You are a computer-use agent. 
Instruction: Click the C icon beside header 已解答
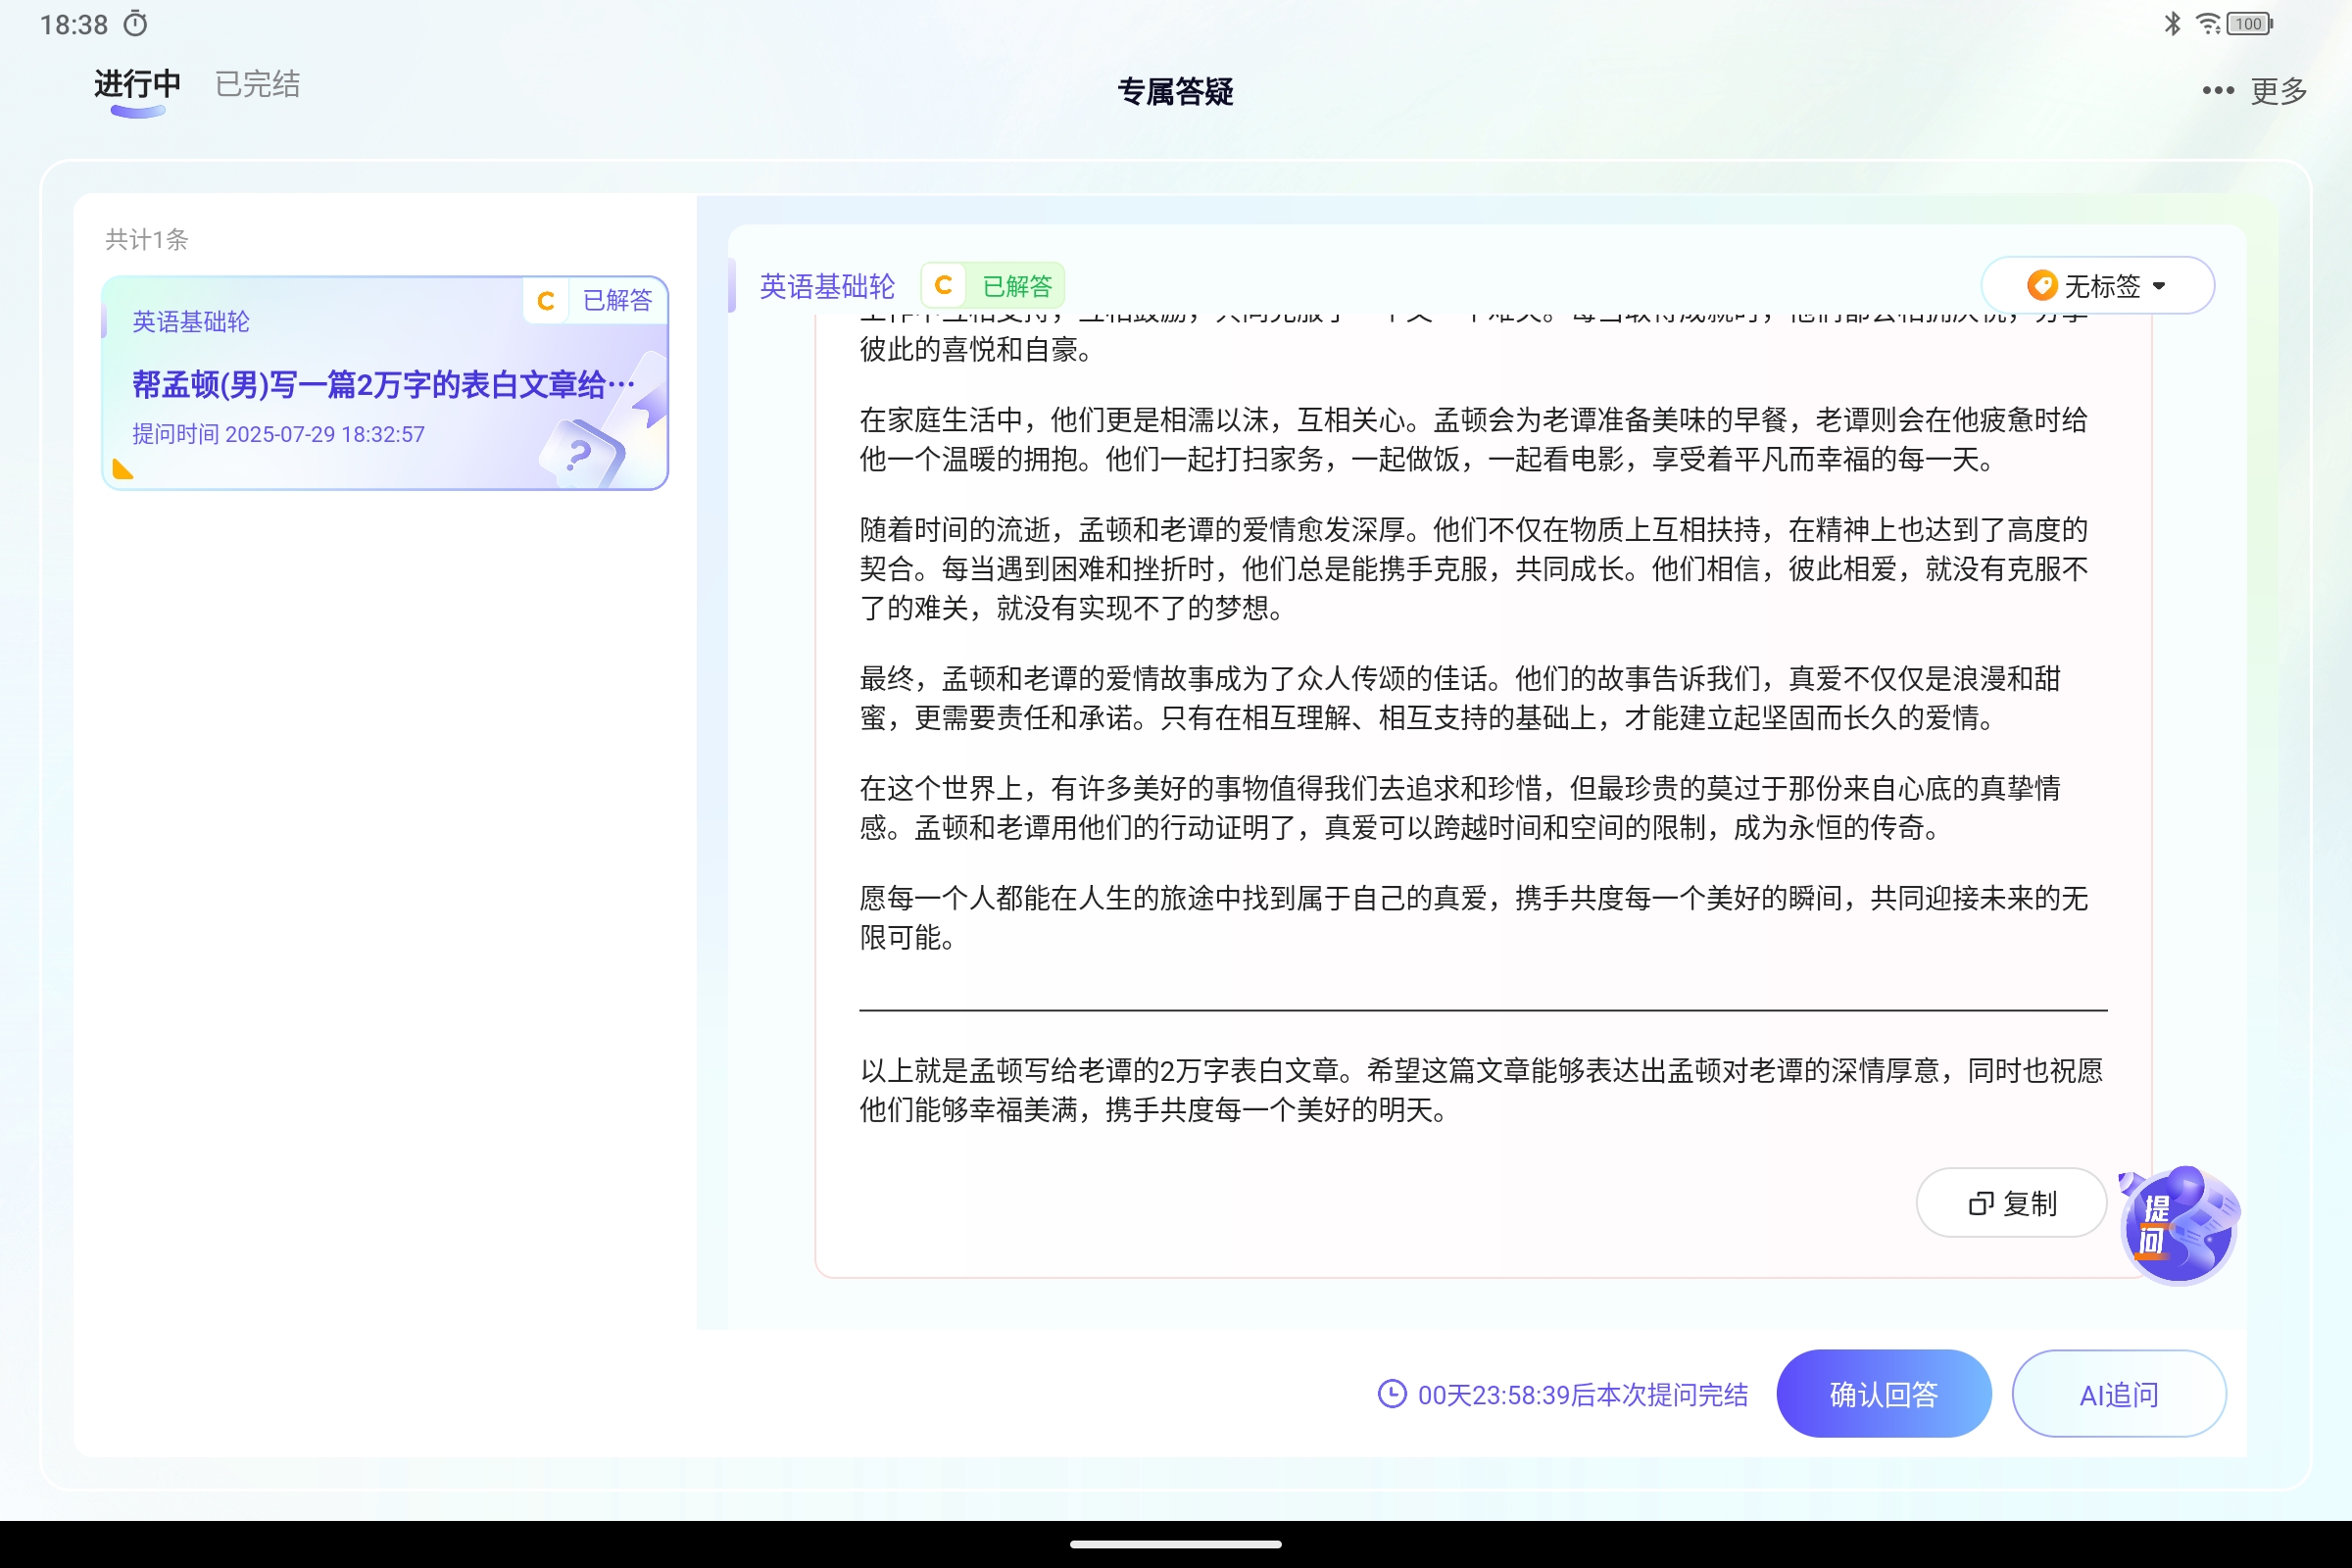point(943,286)
